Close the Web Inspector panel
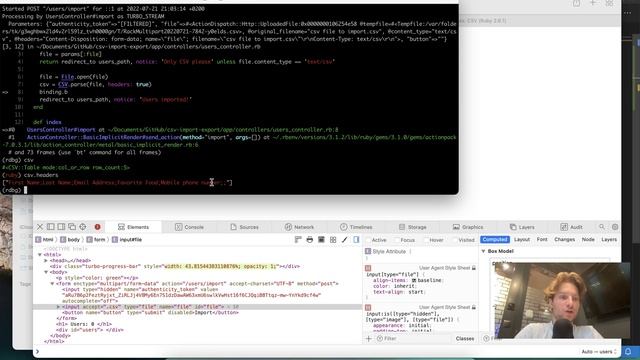Viewport: 640px width, 360px height. coord(40,227)
